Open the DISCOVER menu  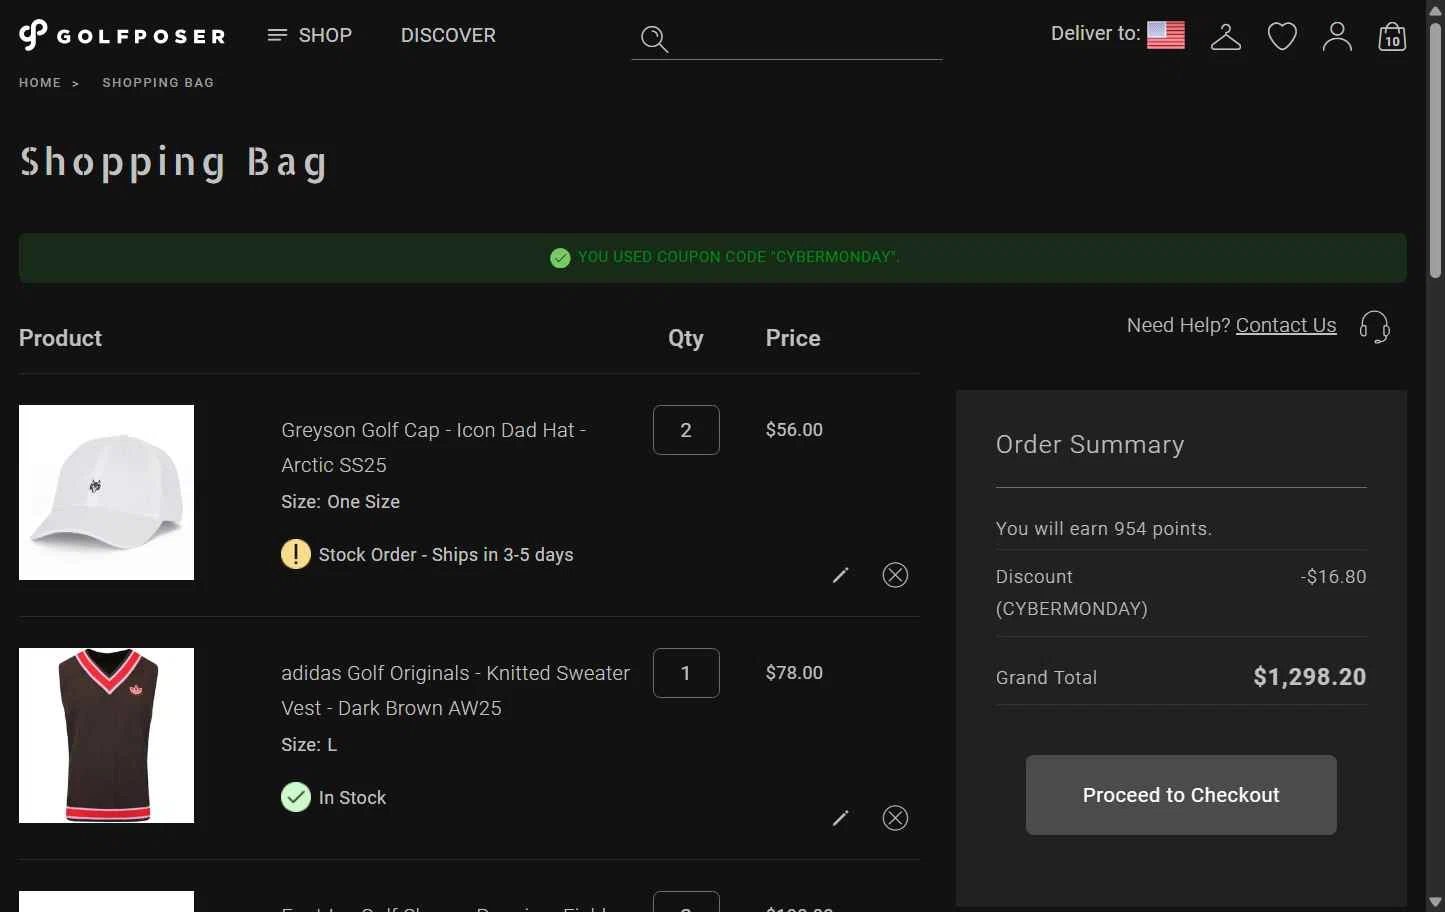point(448,35)
